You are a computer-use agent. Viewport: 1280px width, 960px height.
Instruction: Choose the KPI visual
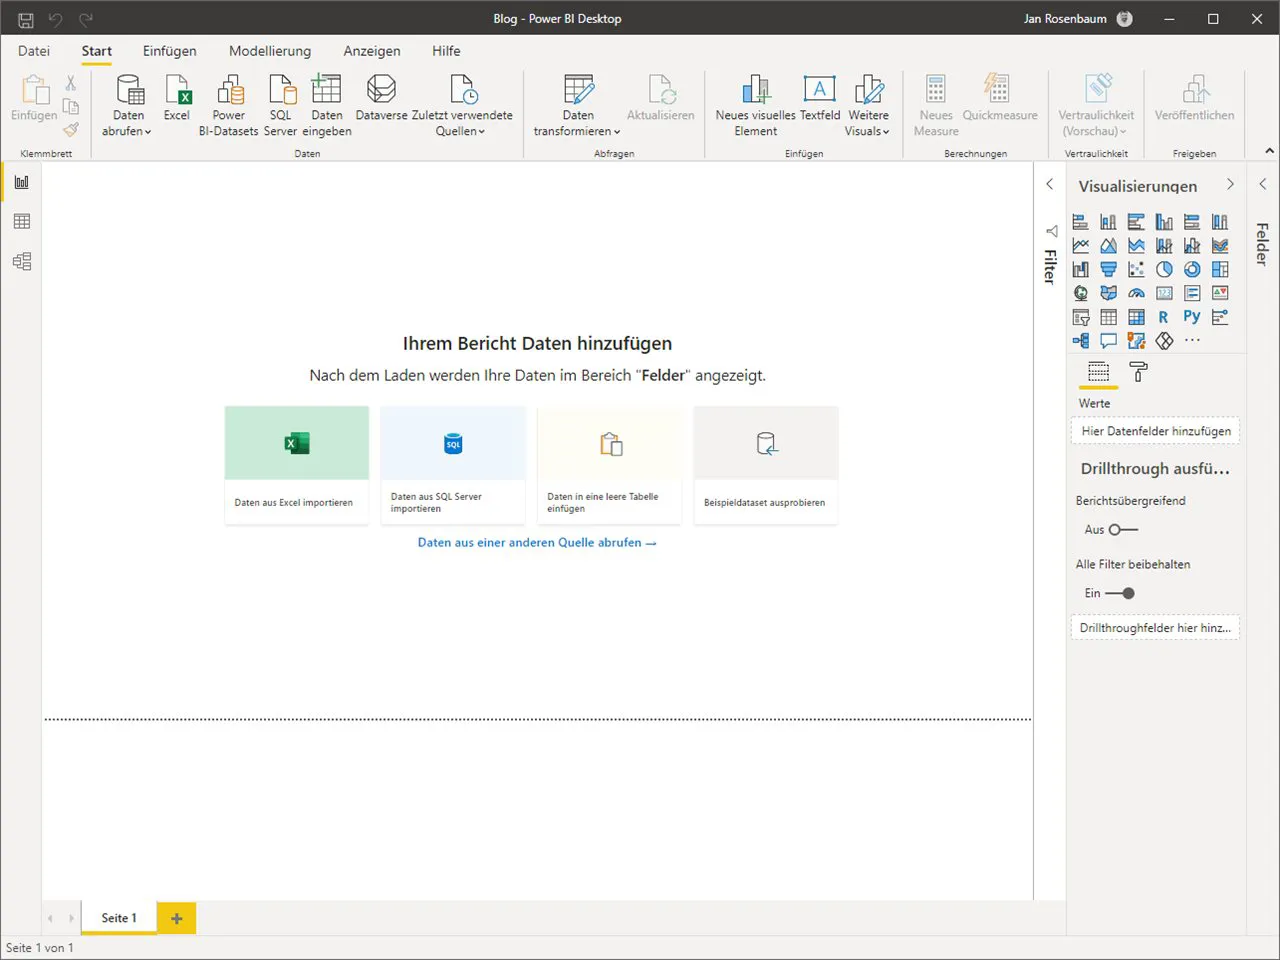coord(1219,293)
